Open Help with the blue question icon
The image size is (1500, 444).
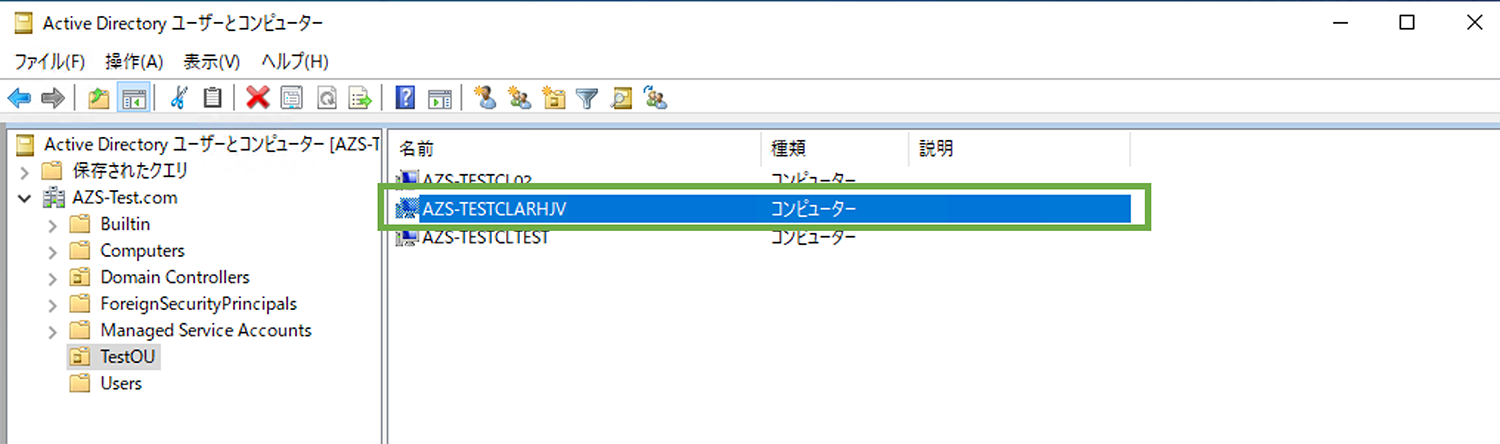(x=405, y=97)
